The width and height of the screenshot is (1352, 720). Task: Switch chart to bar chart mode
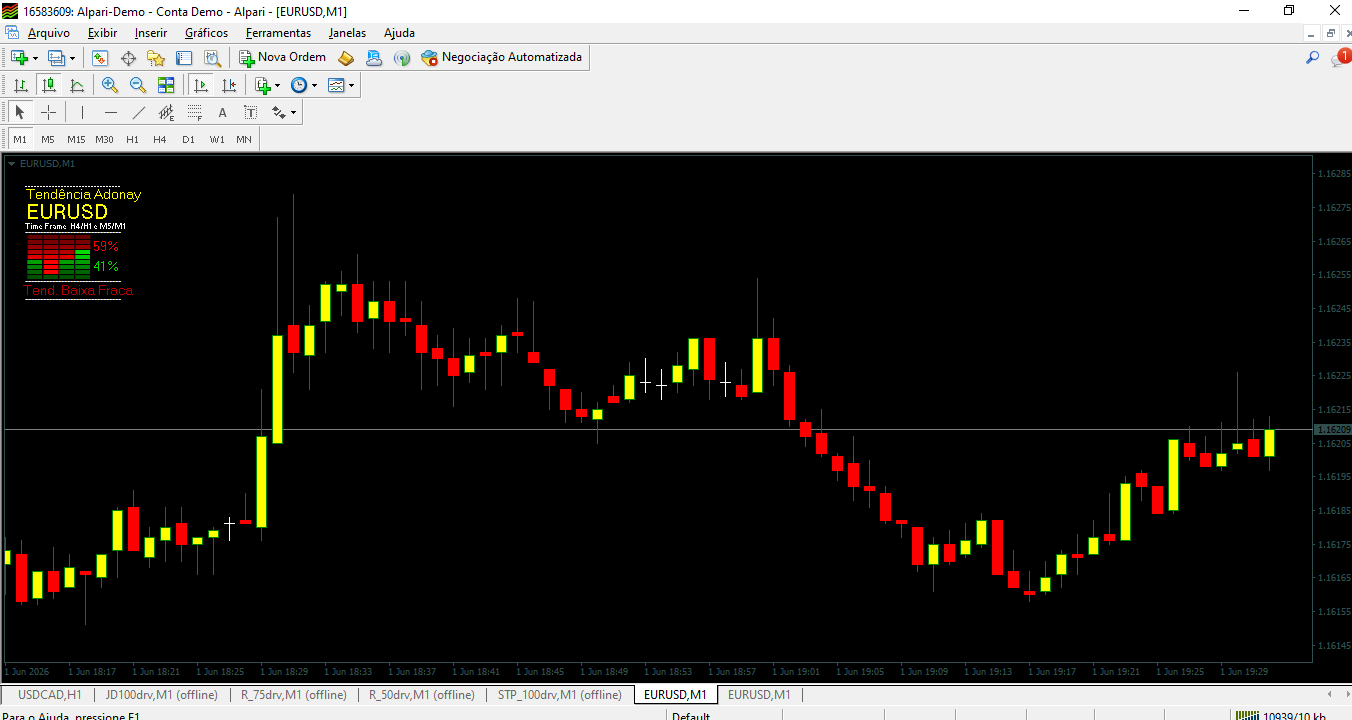[x=20, y=85]
